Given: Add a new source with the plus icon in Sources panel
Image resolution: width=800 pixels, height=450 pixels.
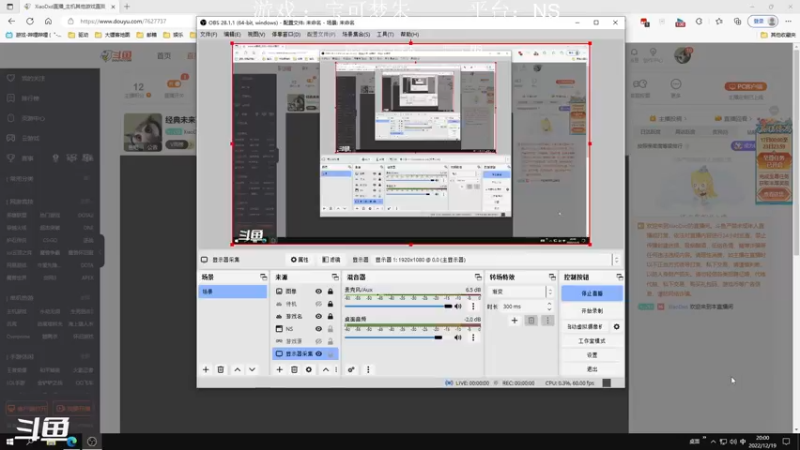Looking at the screenshot, I should (x=279, y=369).
